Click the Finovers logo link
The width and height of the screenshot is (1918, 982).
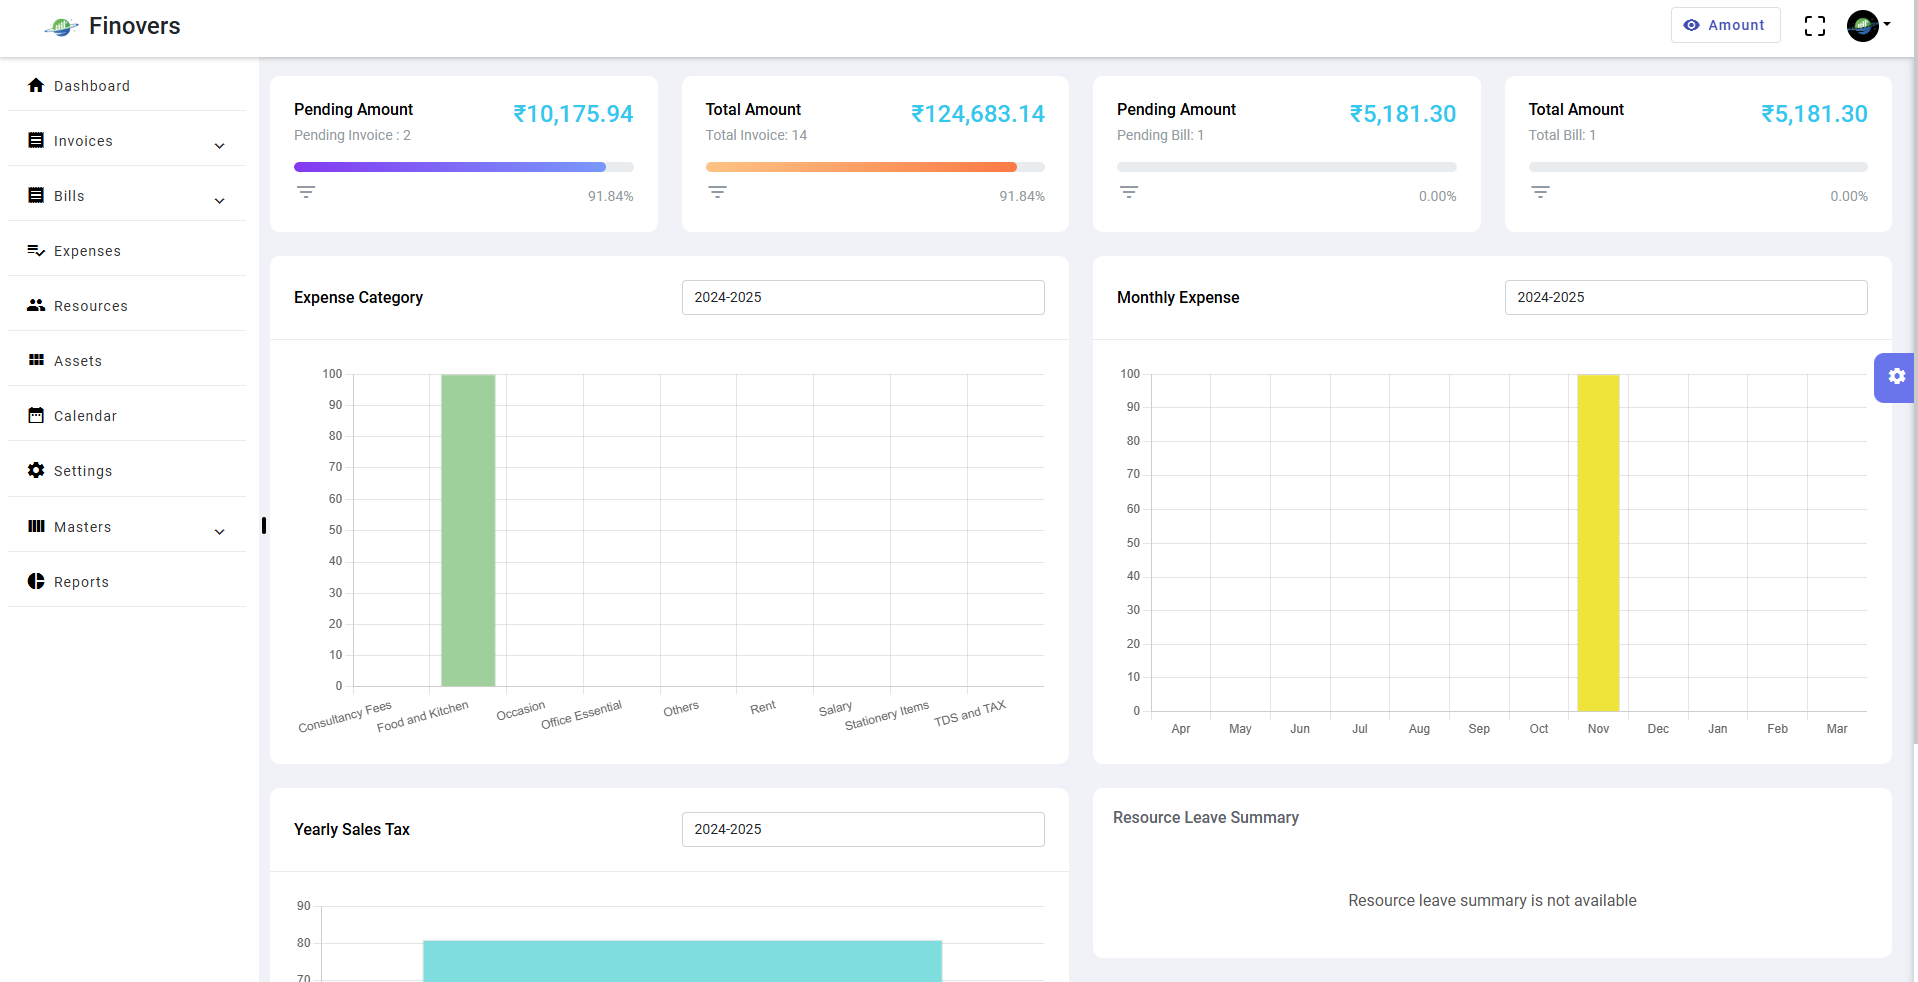point(113,26)
